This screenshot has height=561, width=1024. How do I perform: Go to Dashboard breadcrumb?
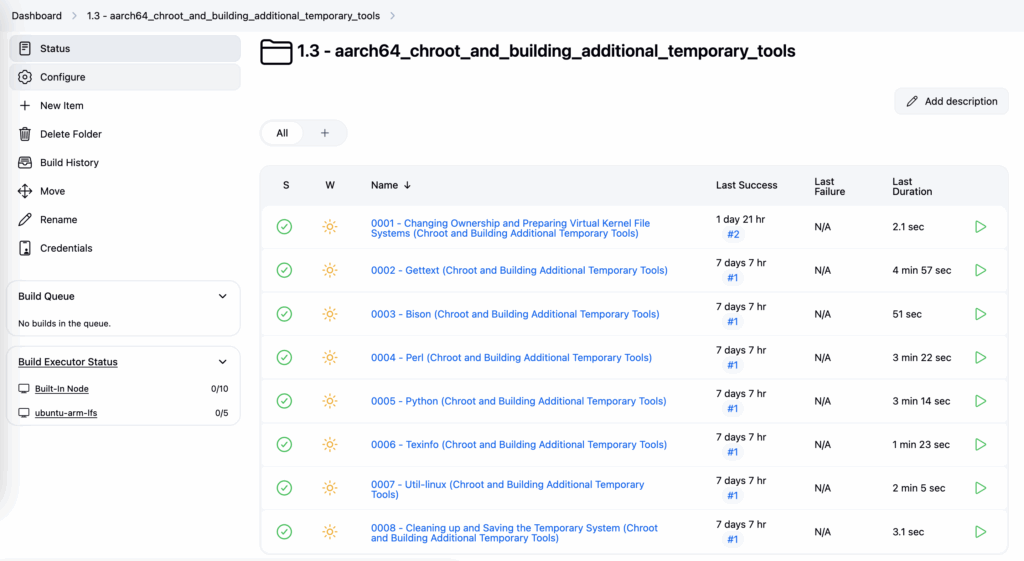(x=37, y=16)
